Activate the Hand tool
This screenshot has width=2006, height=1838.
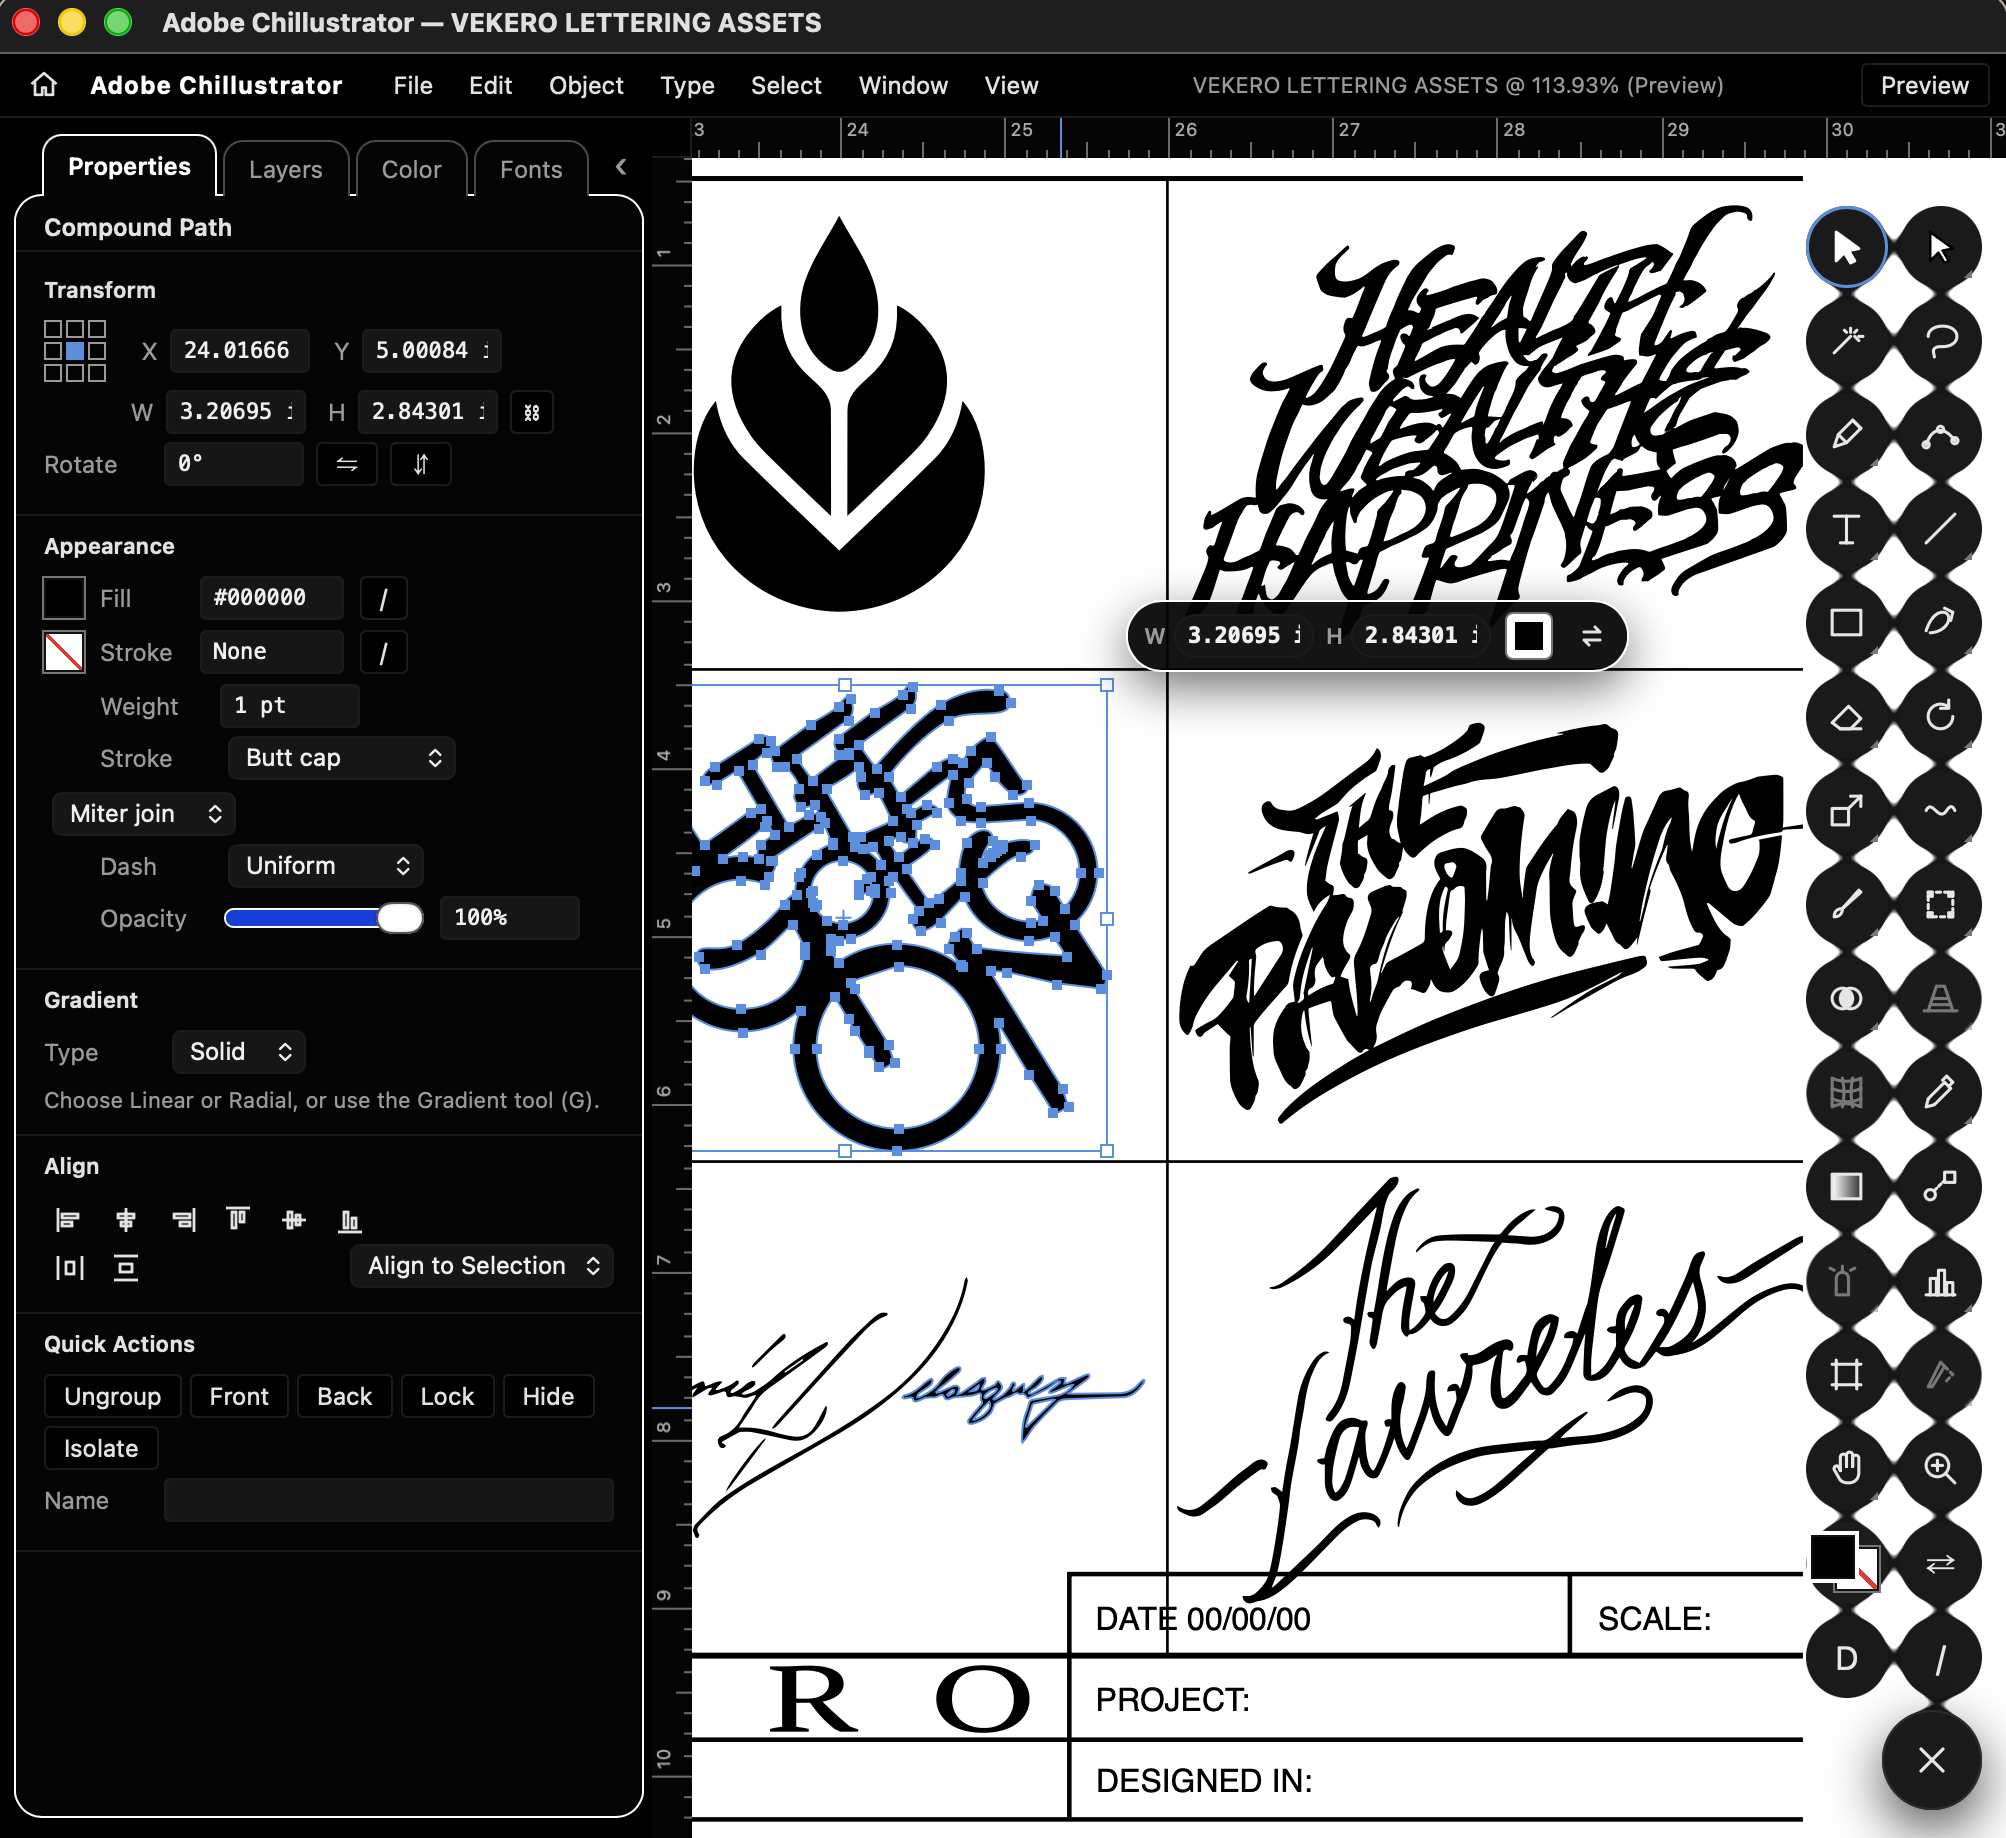tap(1846, 1468)
